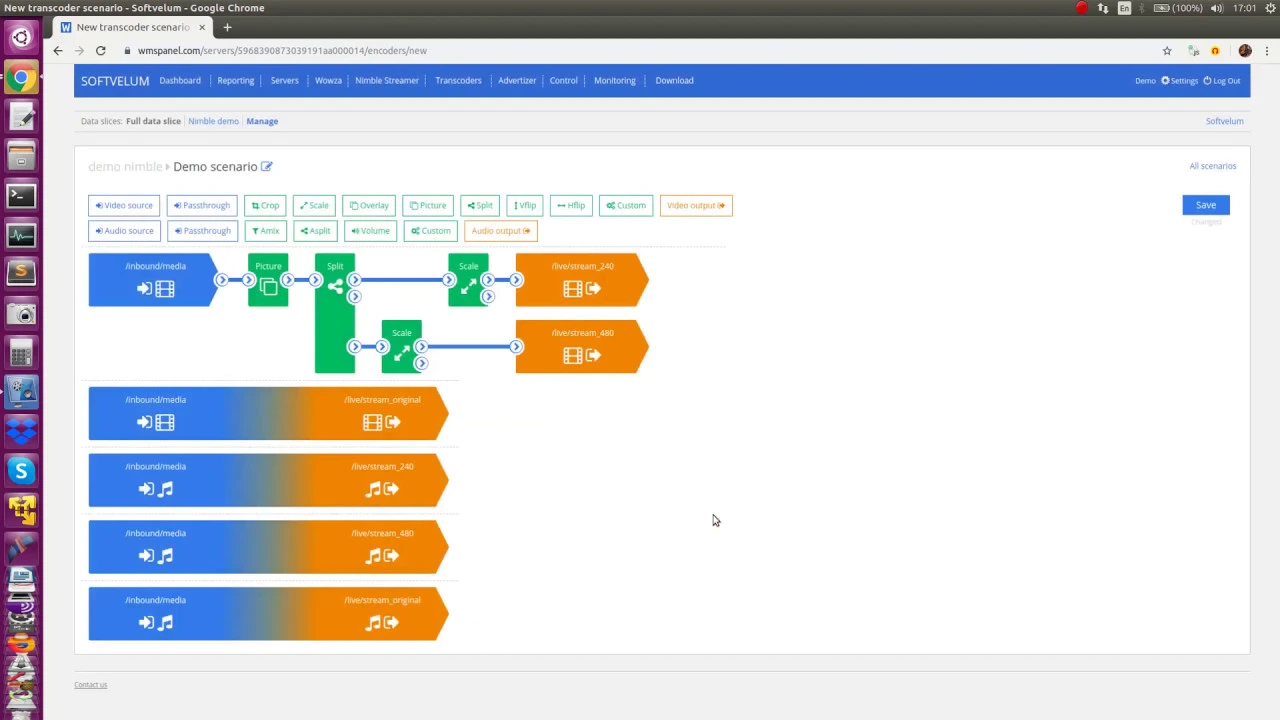Open the green Split node in the pipeline
Screen dimensions: 1280x720
335,313
